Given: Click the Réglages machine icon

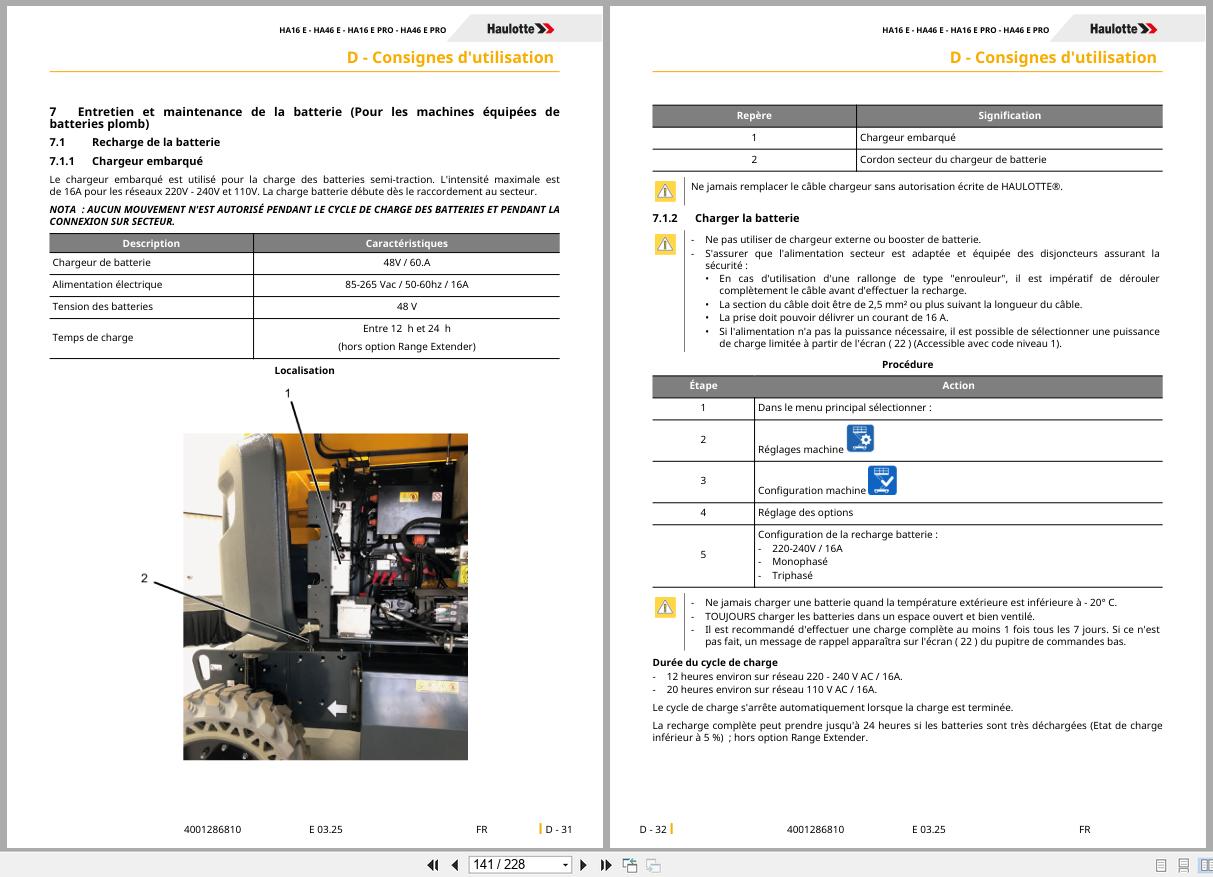Looking at the screenshot, I should 860,438.
